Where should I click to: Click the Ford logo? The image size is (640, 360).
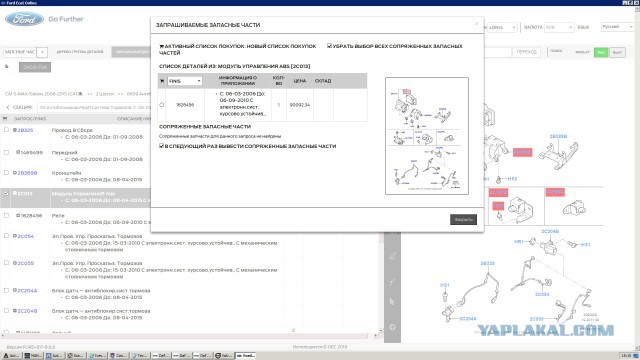pos(24,19)
